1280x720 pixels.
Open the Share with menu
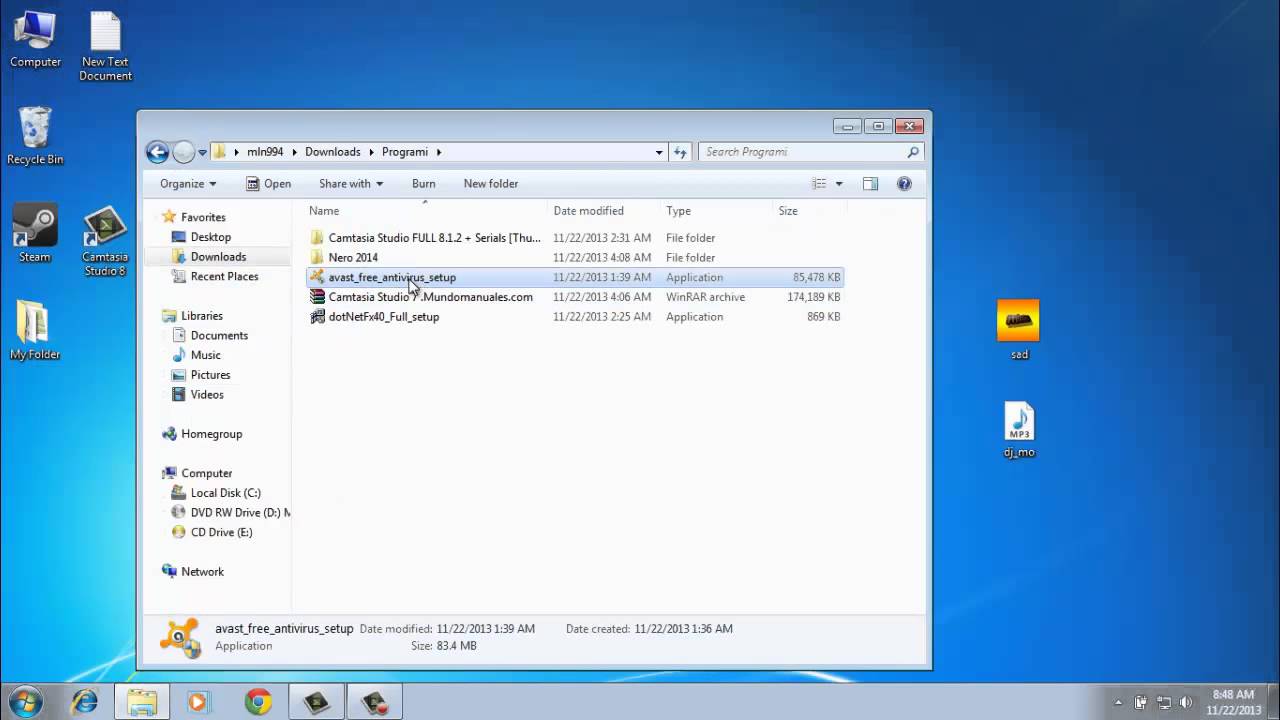pyautogui.click(x=351, y=184)
